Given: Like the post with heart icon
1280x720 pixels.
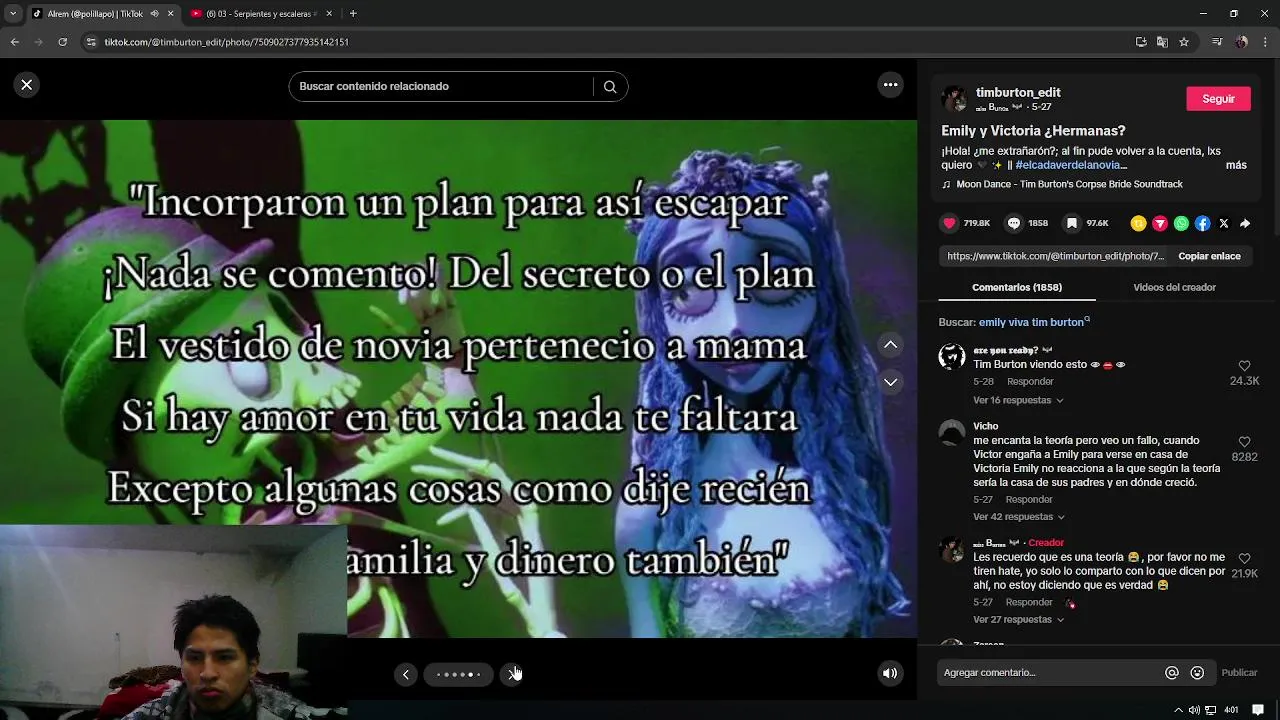Looking at the screenshot, I should click(x=950, y=223).
